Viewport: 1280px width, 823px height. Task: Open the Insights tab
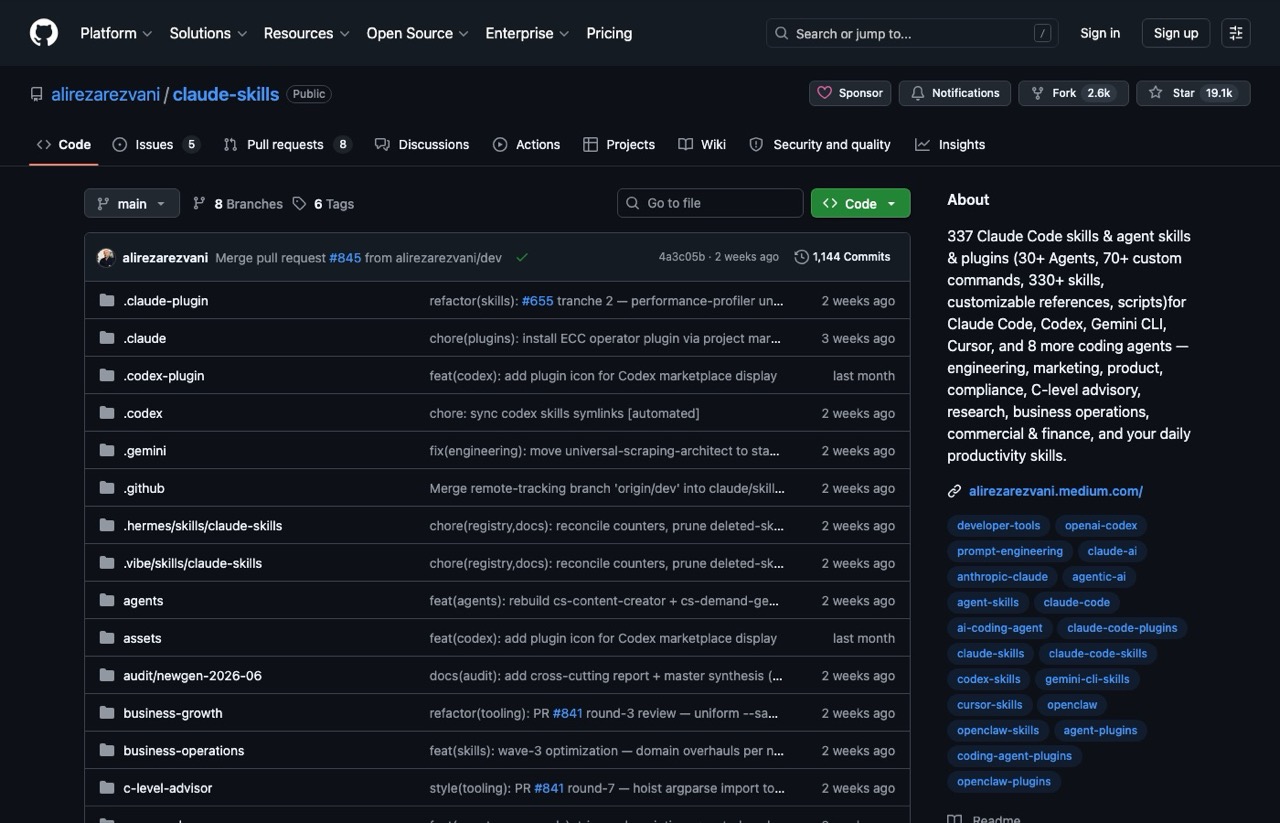point(950,144)
